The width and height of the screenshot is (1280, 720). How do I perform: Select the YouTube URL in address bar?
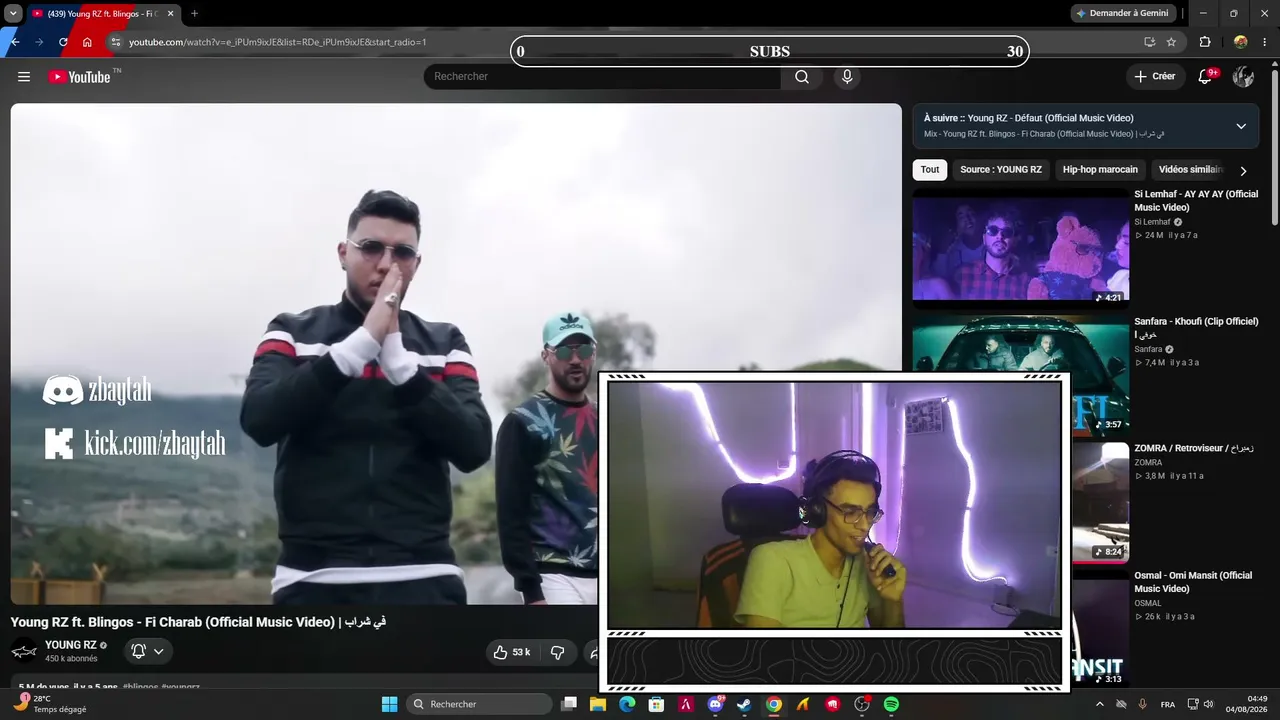278,42
